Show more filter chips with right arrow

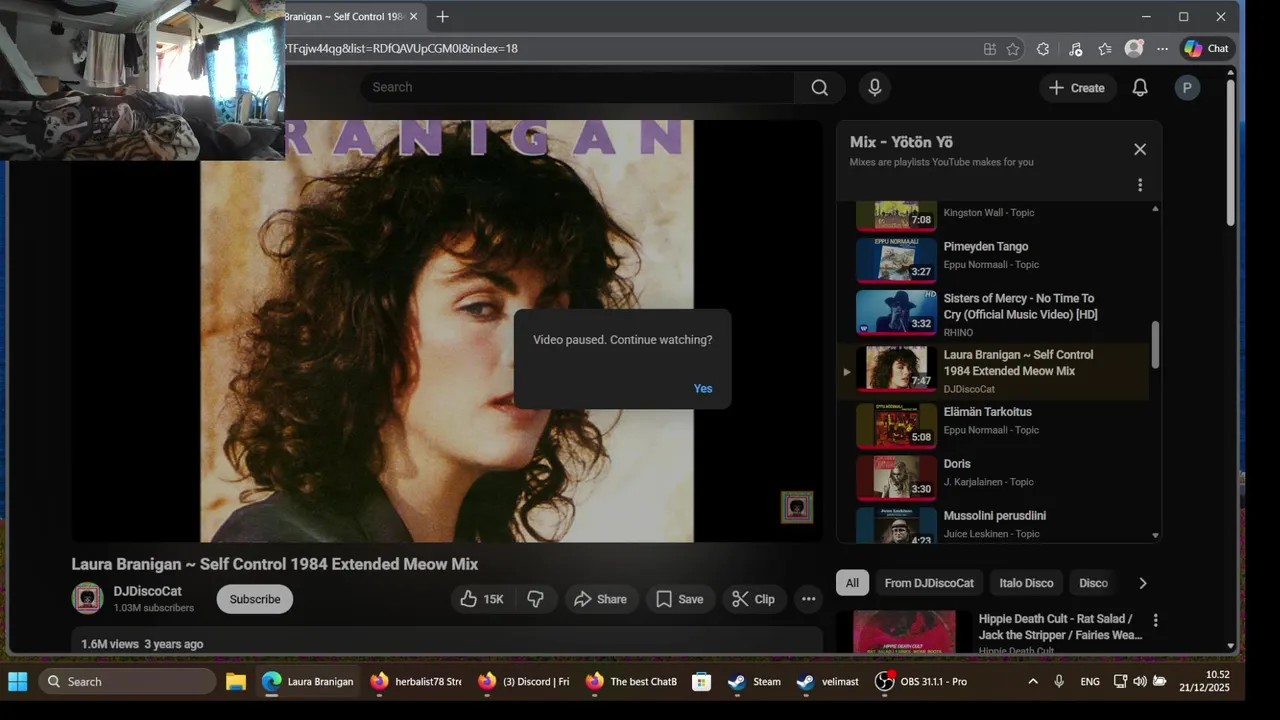1143,583
